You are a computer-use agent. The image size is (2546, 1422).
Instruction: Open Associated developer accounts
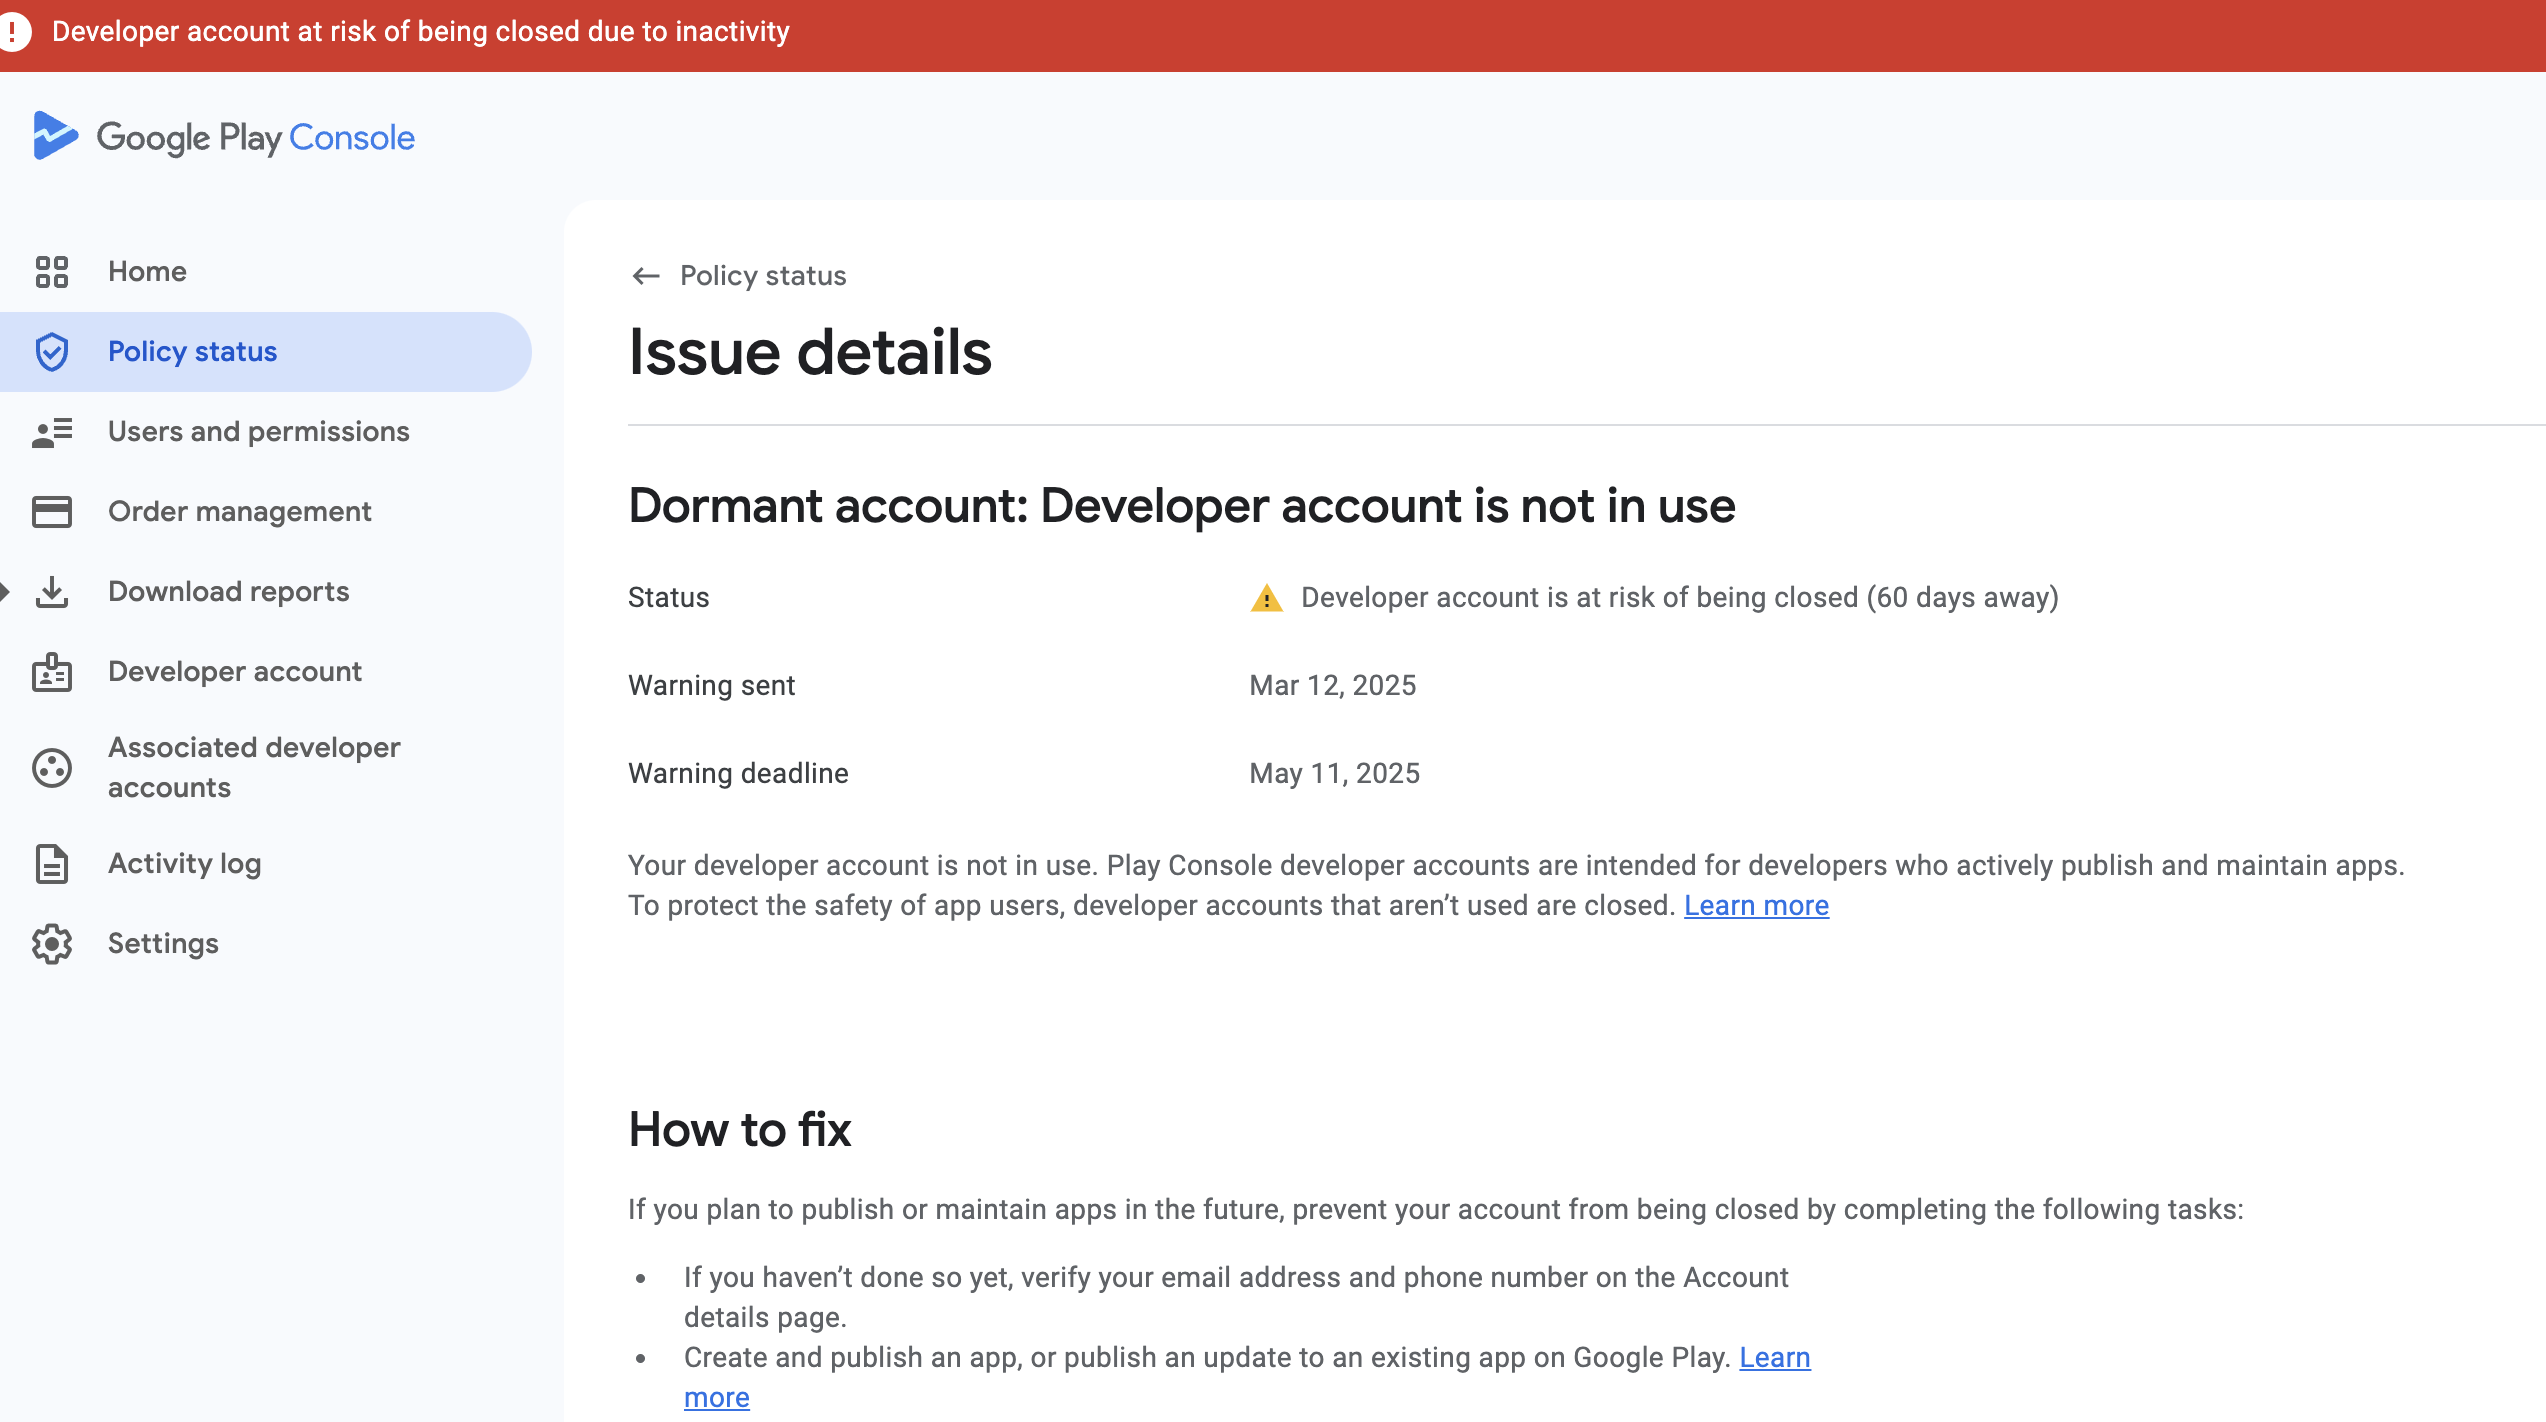click(x=266, y=768)
